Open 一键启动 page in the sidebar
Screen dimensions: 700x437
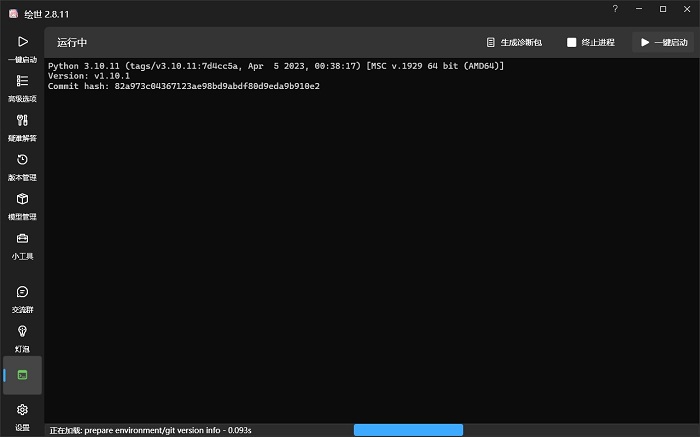click(x=22, y=48)
